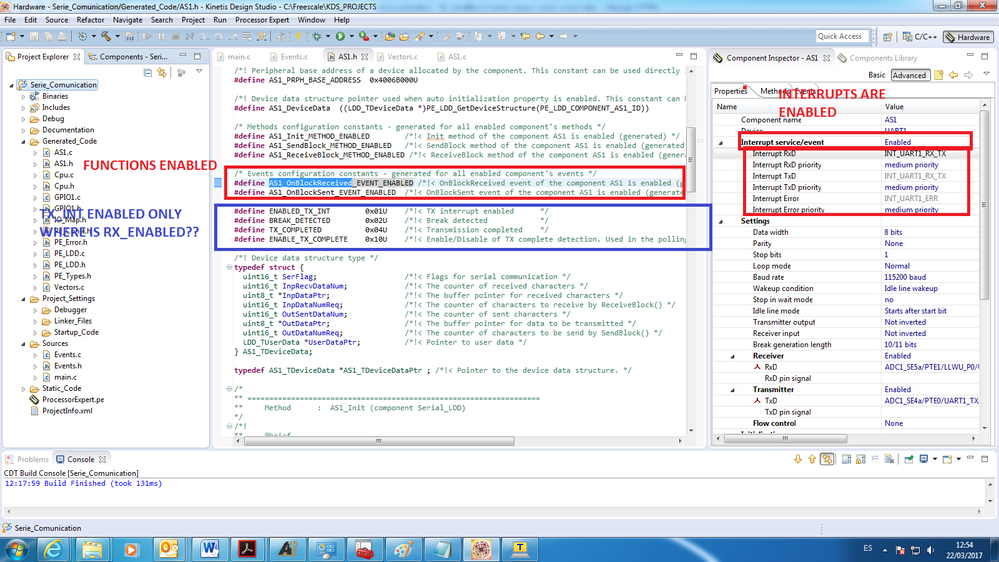Open Paint from the taskbar
The image size is (999, 562).
click(x=403, y=549)
